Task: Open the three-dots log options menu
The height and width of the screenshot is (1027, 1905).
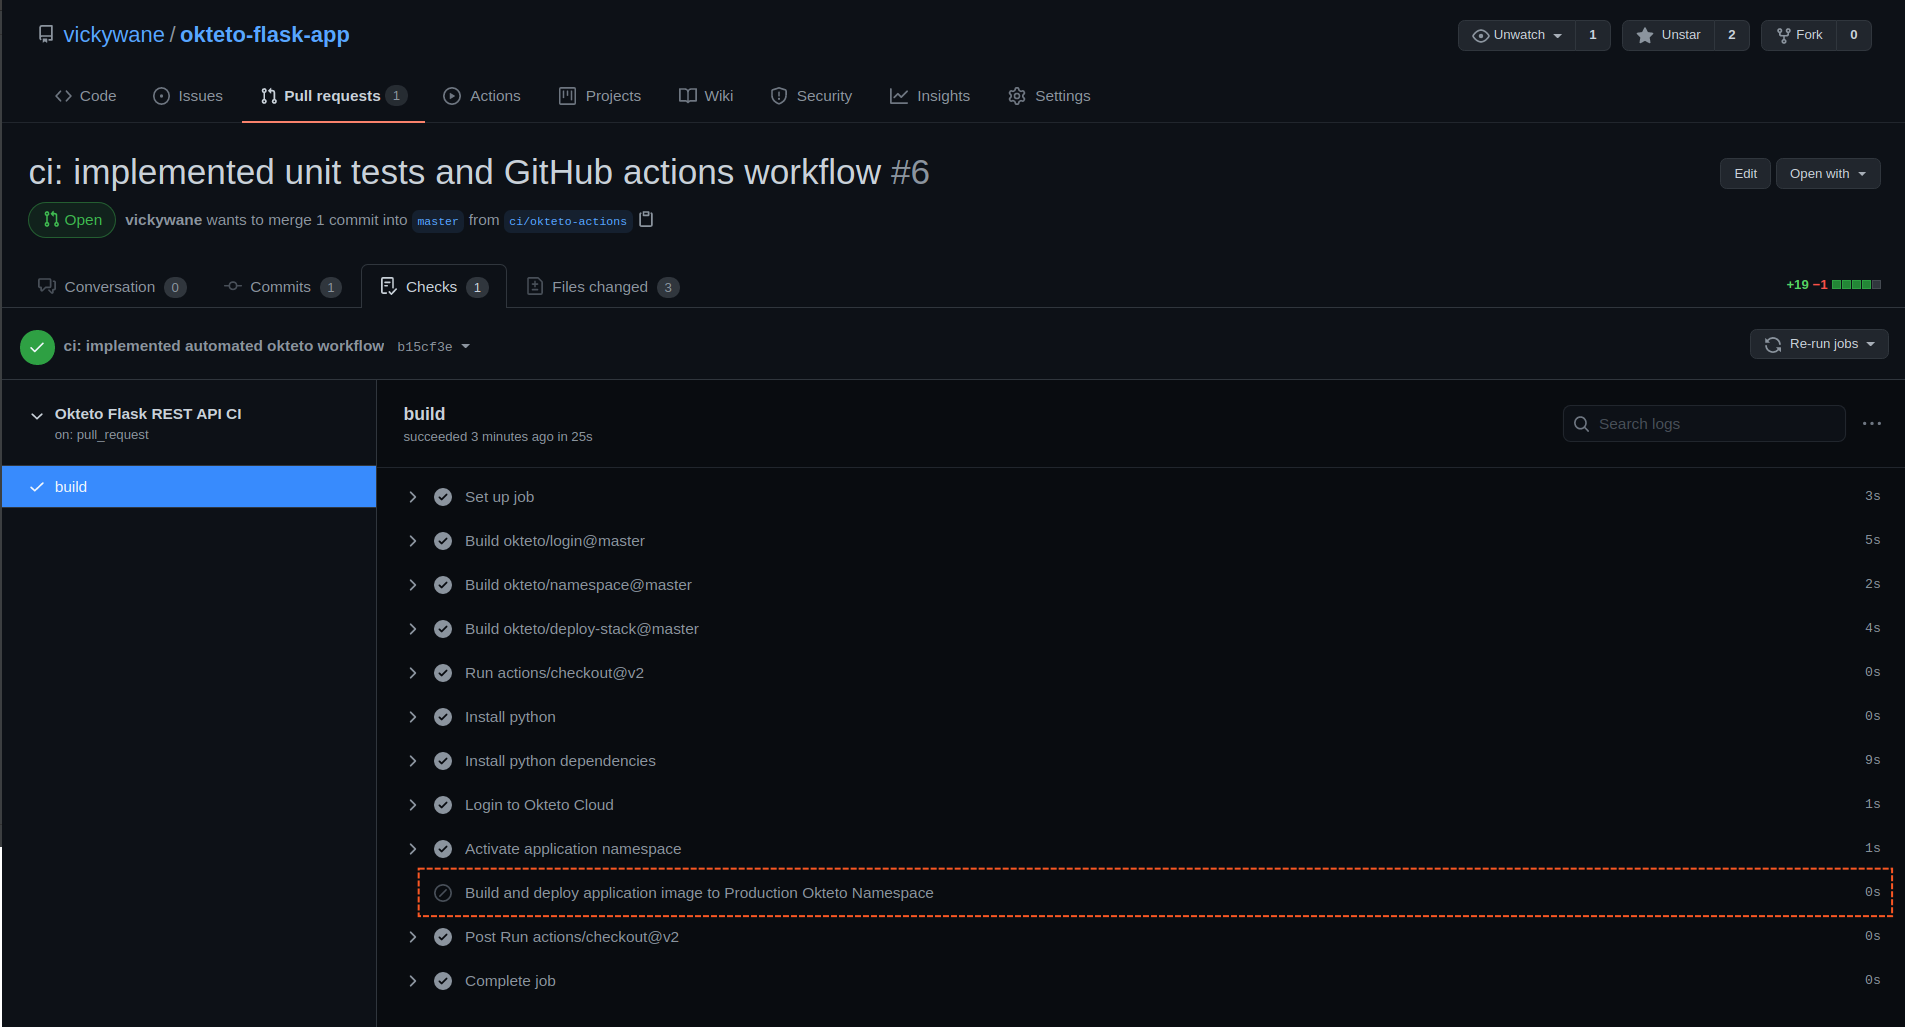Action: [1872, 424]
